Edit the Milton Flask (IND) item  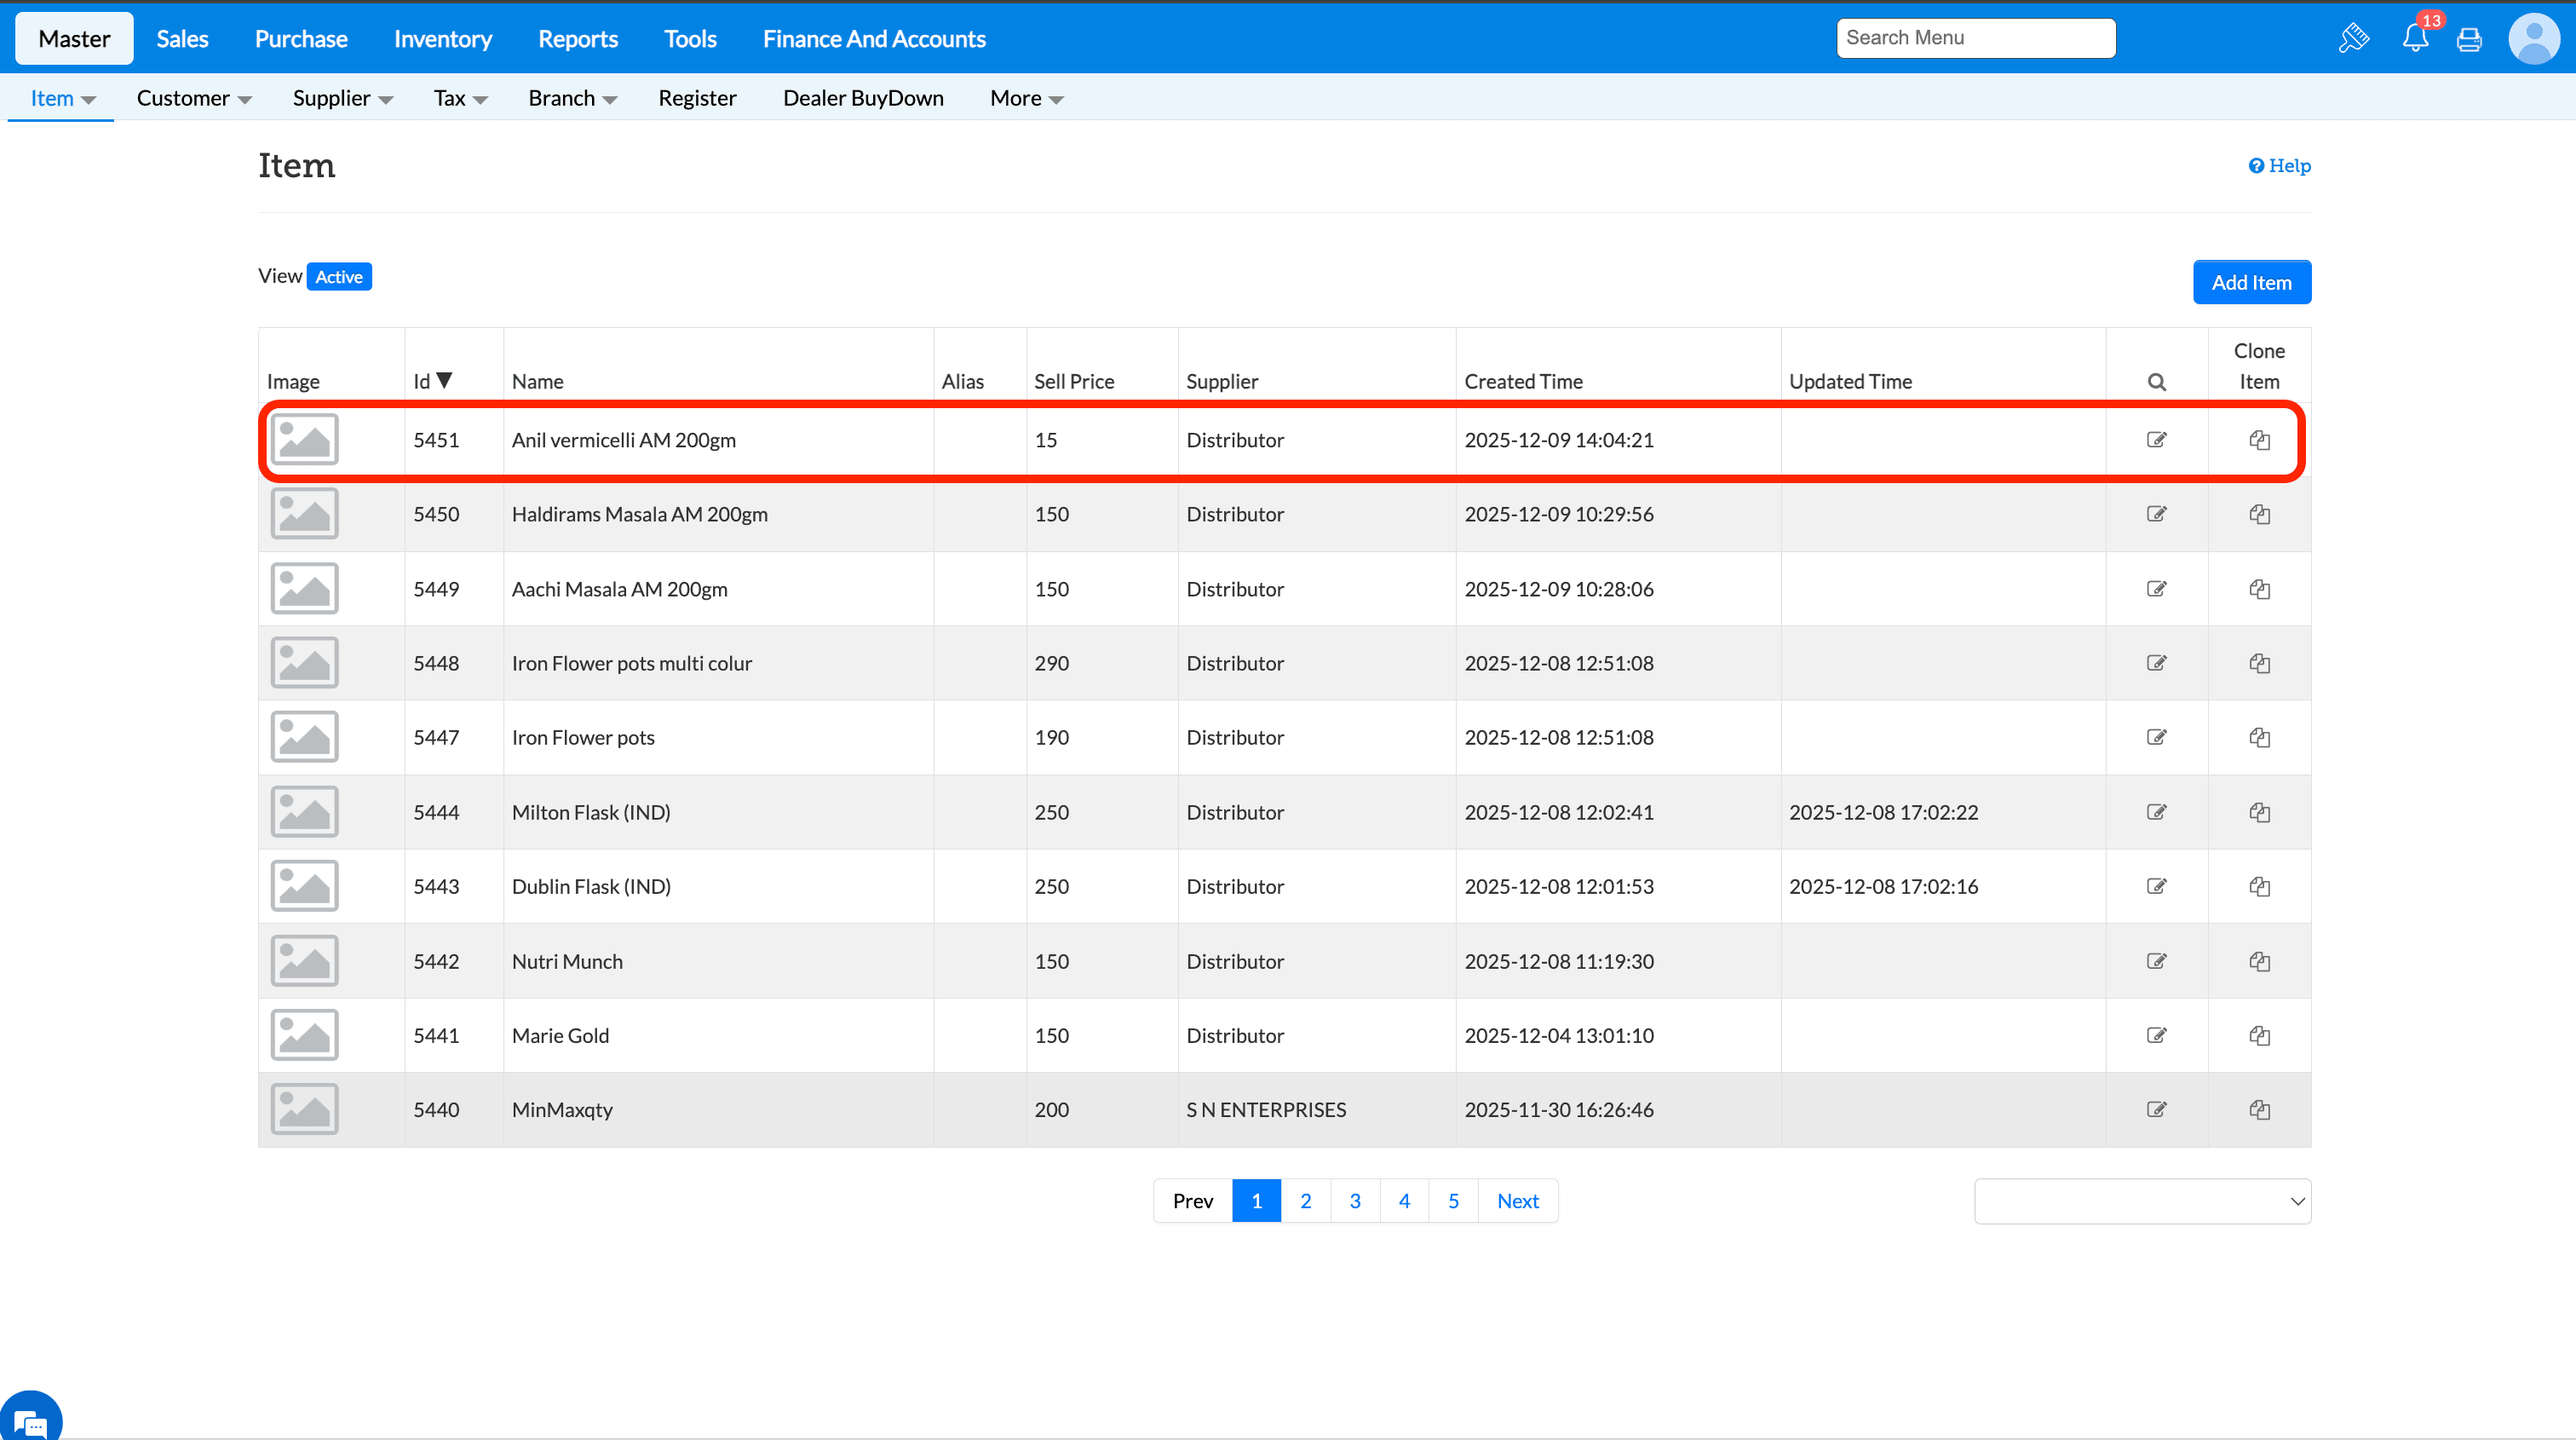[x=2156, y=812]
